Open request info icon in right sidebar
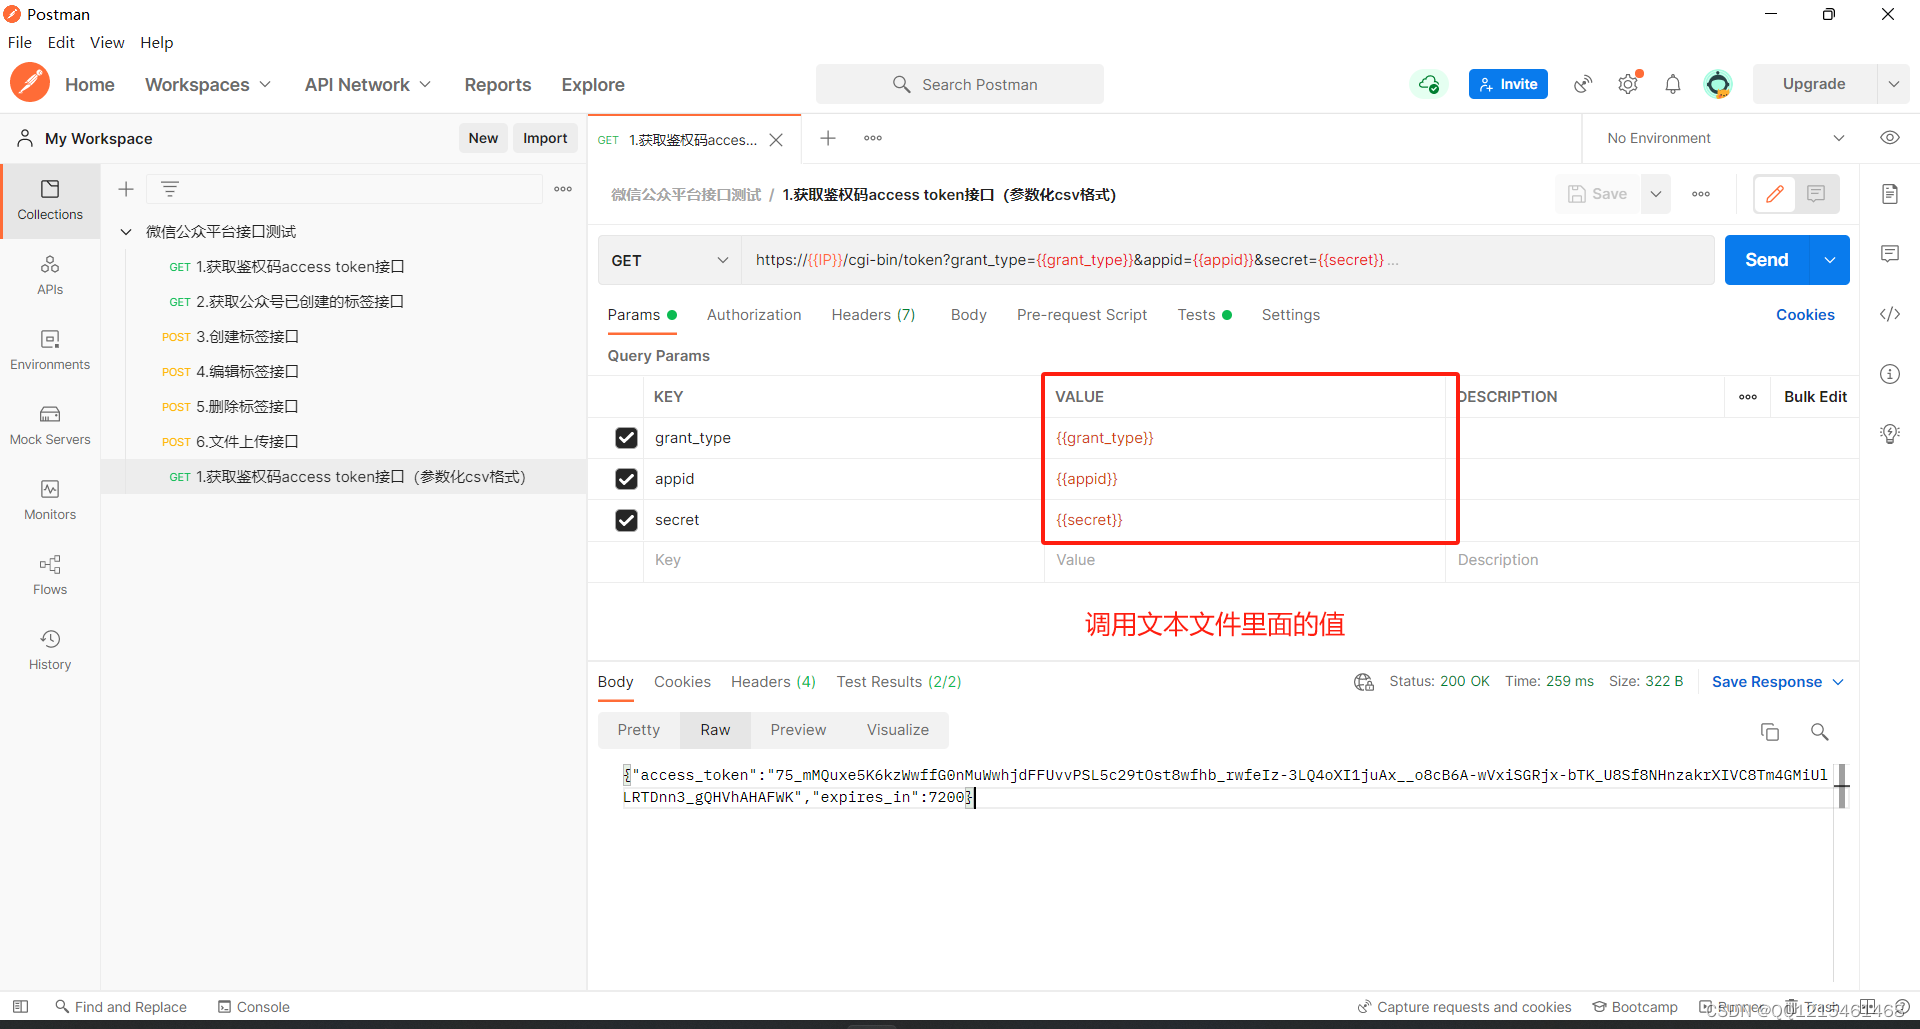The height and width of the screenshot is (1029, 1920). tap(1890, 374)
